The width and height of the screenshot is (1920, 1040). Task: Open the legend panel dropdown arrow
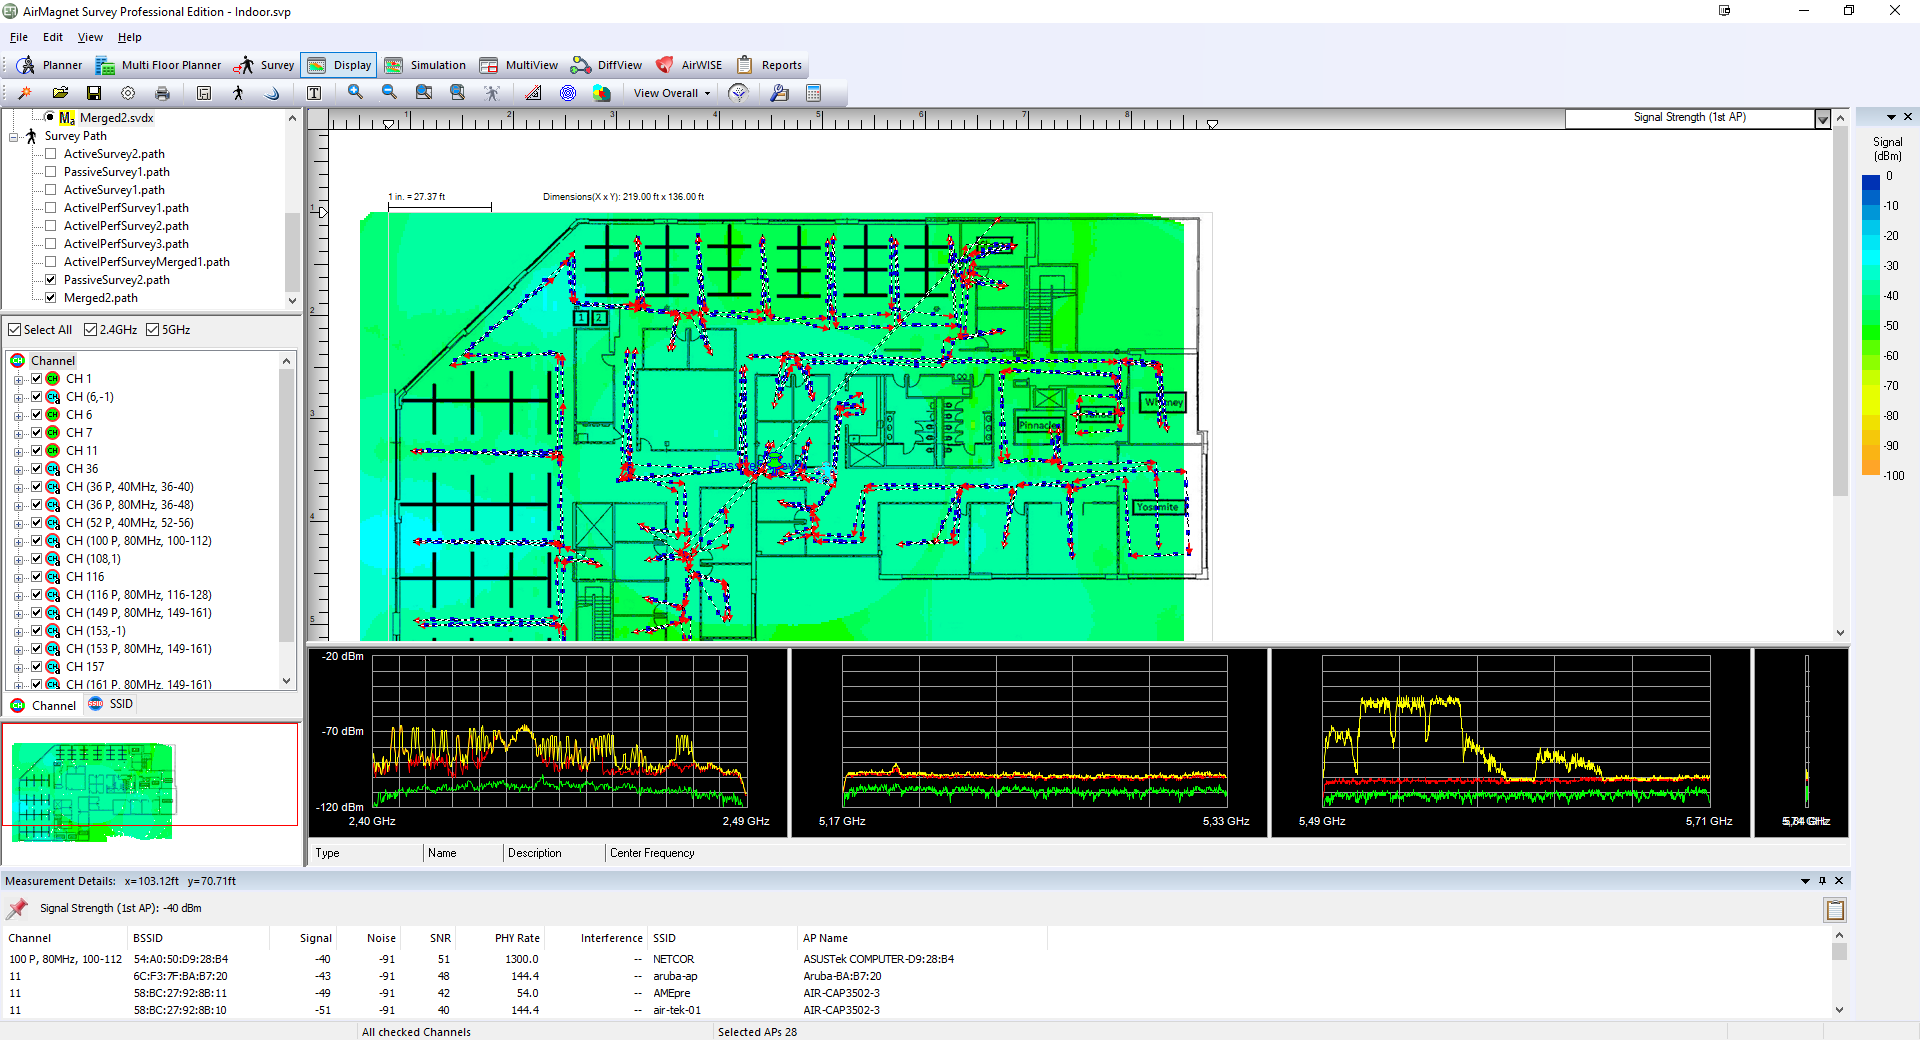(1891, 117)
